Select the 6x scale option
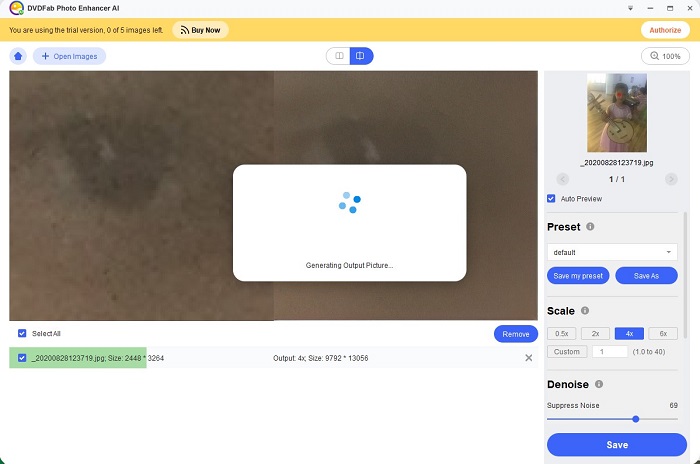This screenshot has height=464, width=700. (662, 333)
